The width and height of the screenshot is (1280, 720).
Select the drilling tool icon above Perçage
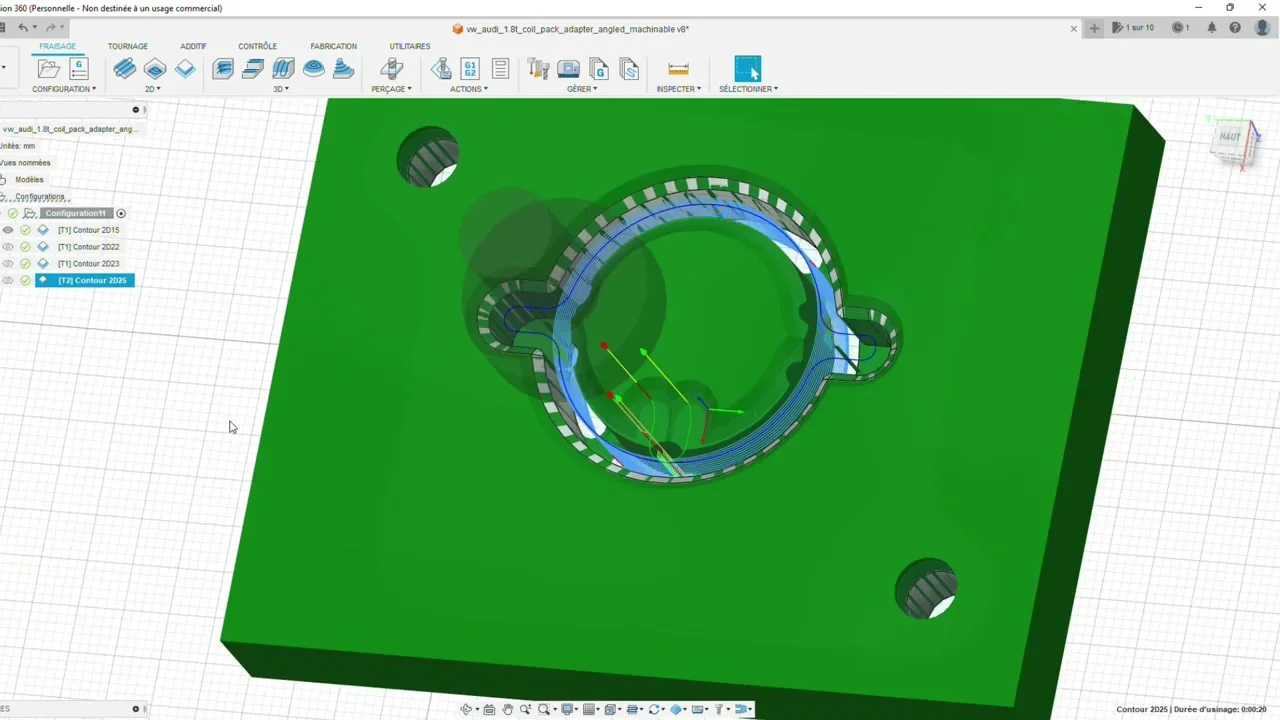click(392, 69)
